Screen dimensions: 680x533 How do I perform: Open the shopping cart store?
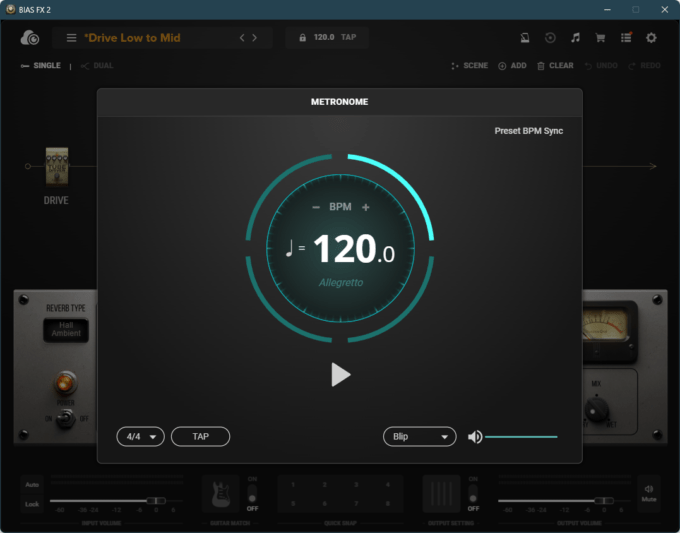click(600, 38)
